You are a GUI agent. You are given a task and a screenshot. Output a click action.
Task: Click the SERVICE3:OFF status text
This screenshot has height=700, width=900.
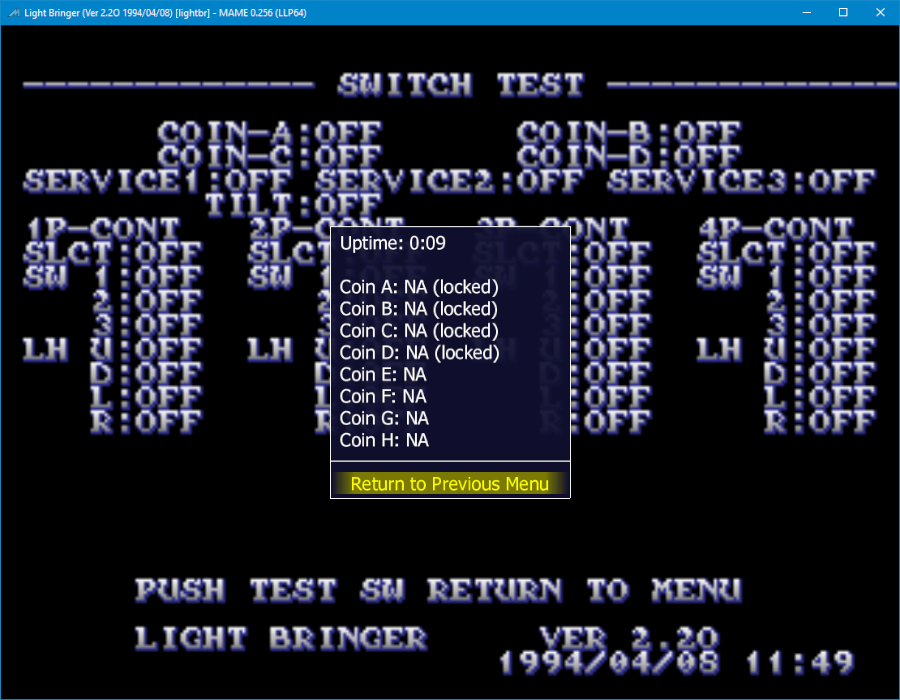[741, 182]
